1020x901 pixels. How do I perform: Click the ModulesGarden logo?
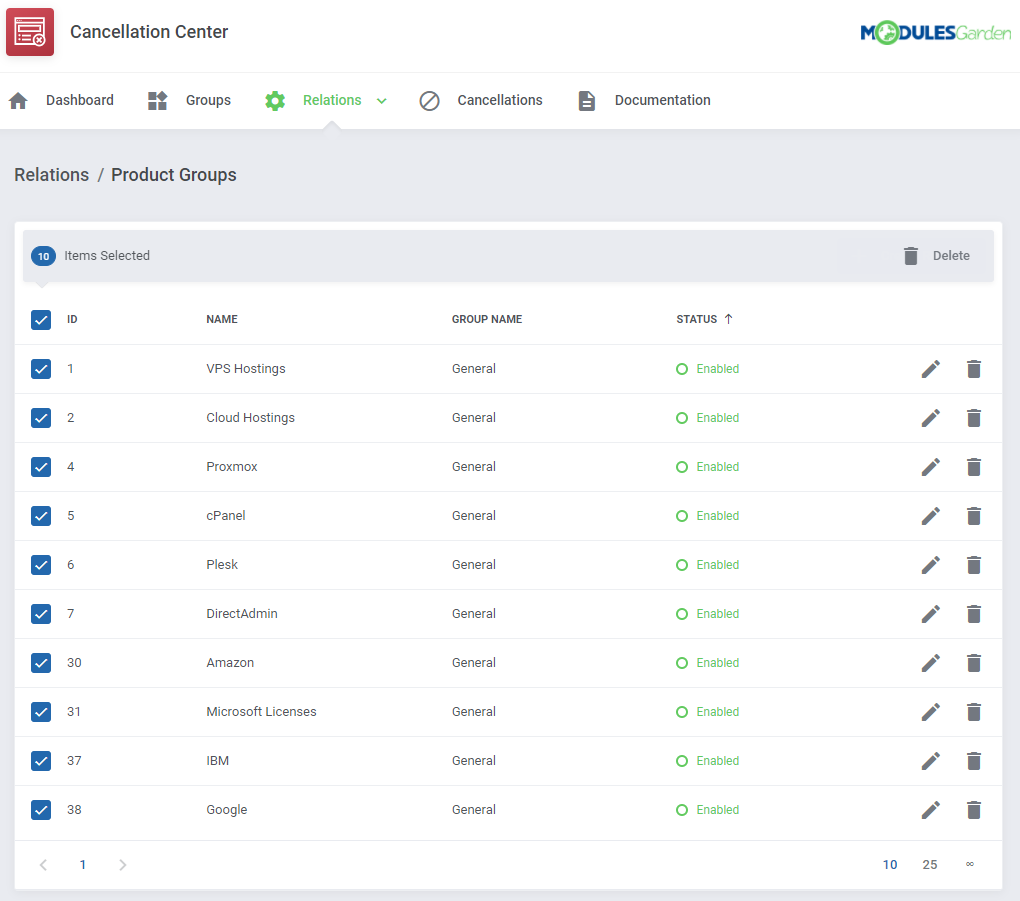pos(935,32)
